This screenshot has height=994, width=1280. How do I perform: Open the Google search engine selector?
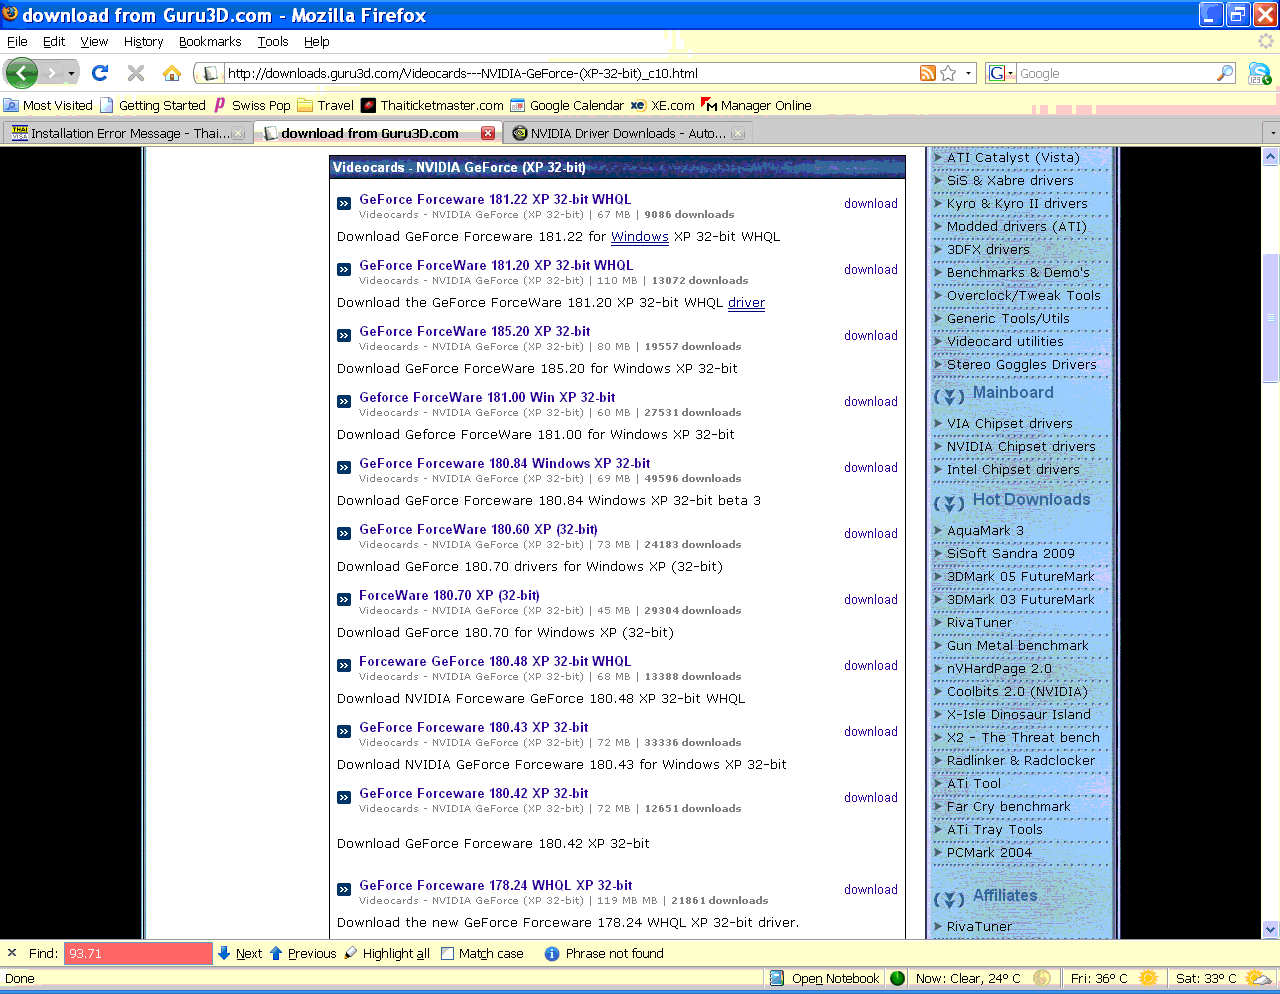coord(1000,73)
